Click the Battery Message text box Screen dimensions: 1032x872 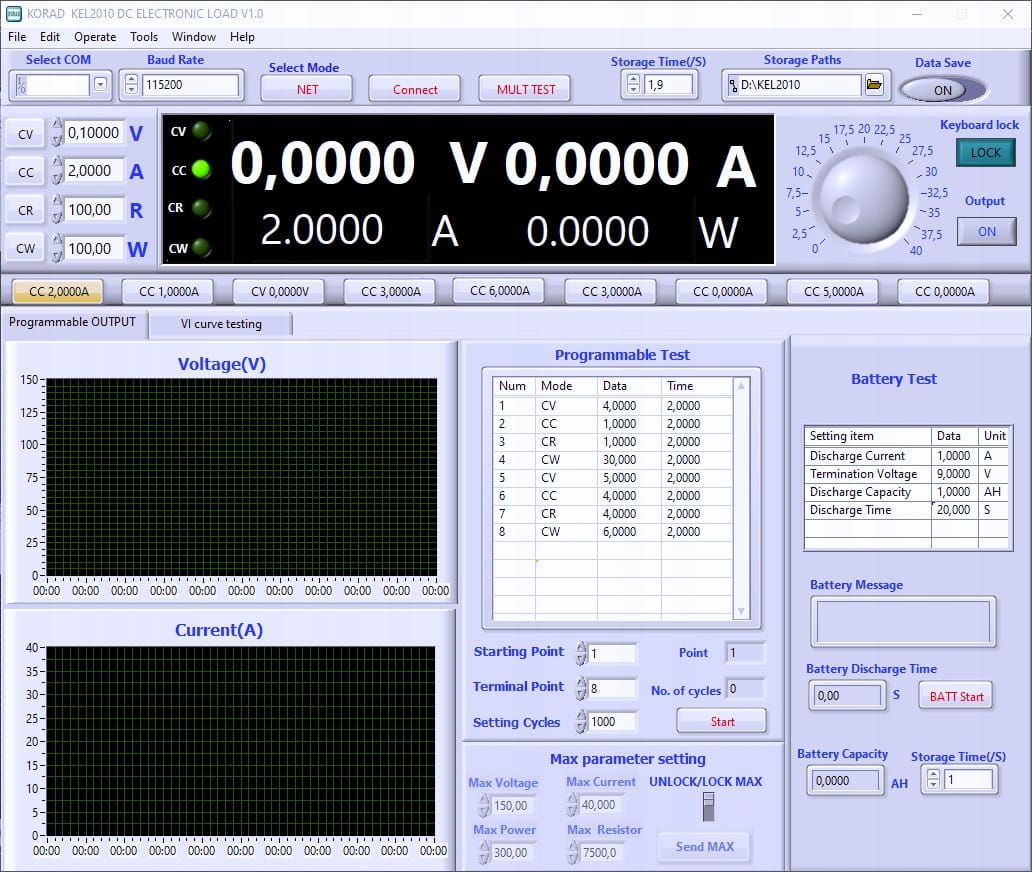tap(903, 621)
